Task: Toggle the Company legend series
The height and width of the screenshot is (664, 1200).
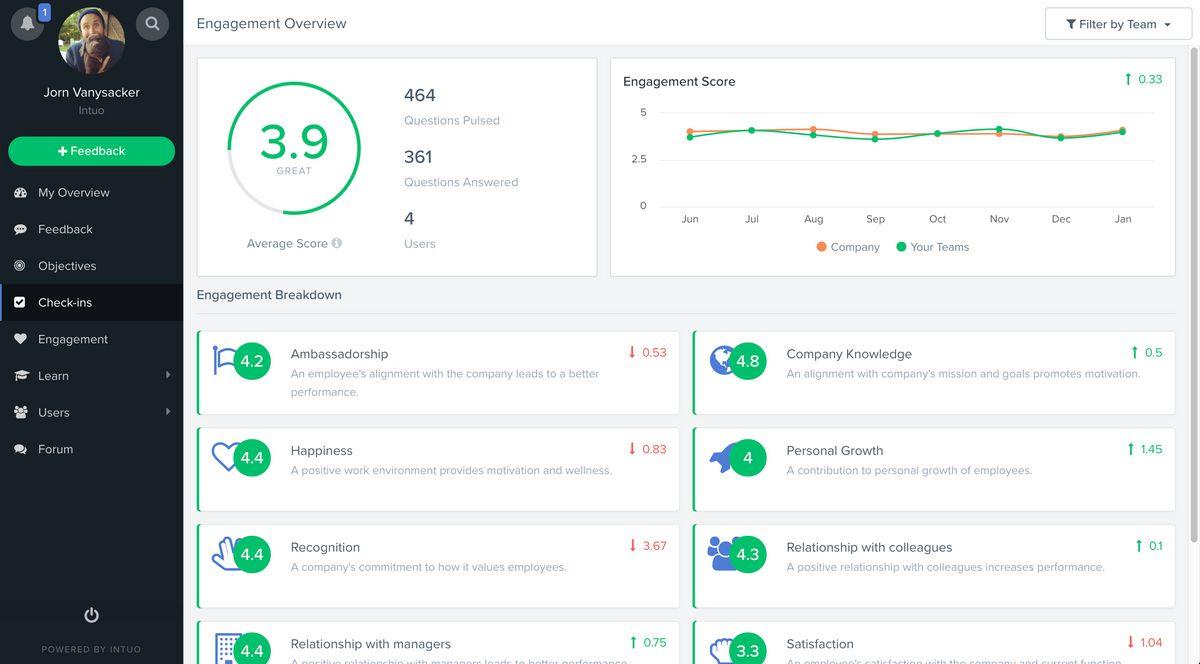Action: 848,247
